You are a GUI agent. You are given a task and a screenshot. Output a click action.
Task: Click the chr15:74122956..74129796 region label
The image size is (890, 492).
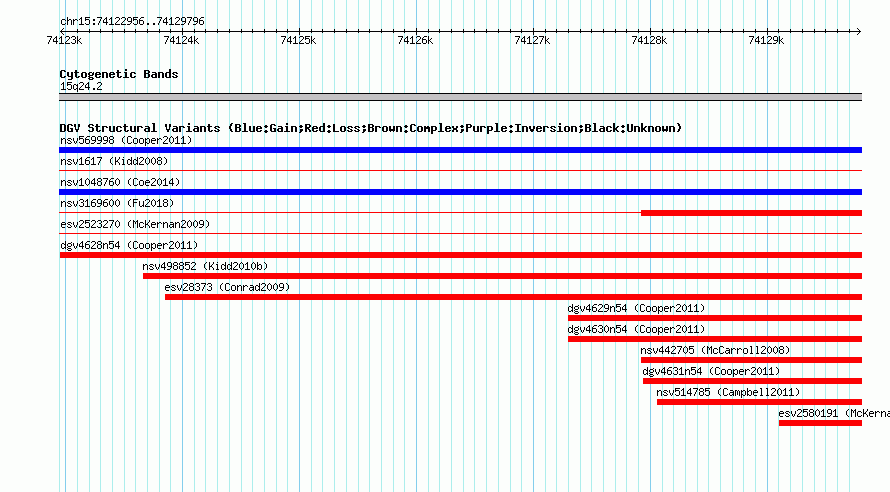click(132, 21)
